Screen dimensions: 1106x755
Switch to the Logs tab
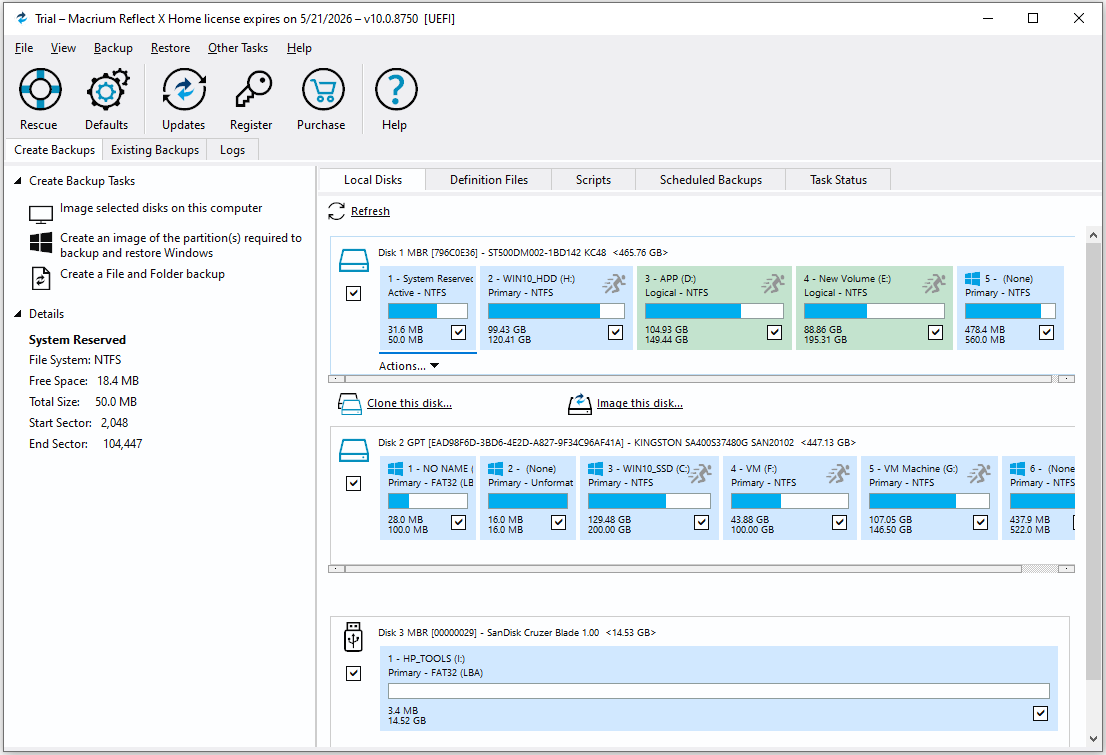(232, 150)
